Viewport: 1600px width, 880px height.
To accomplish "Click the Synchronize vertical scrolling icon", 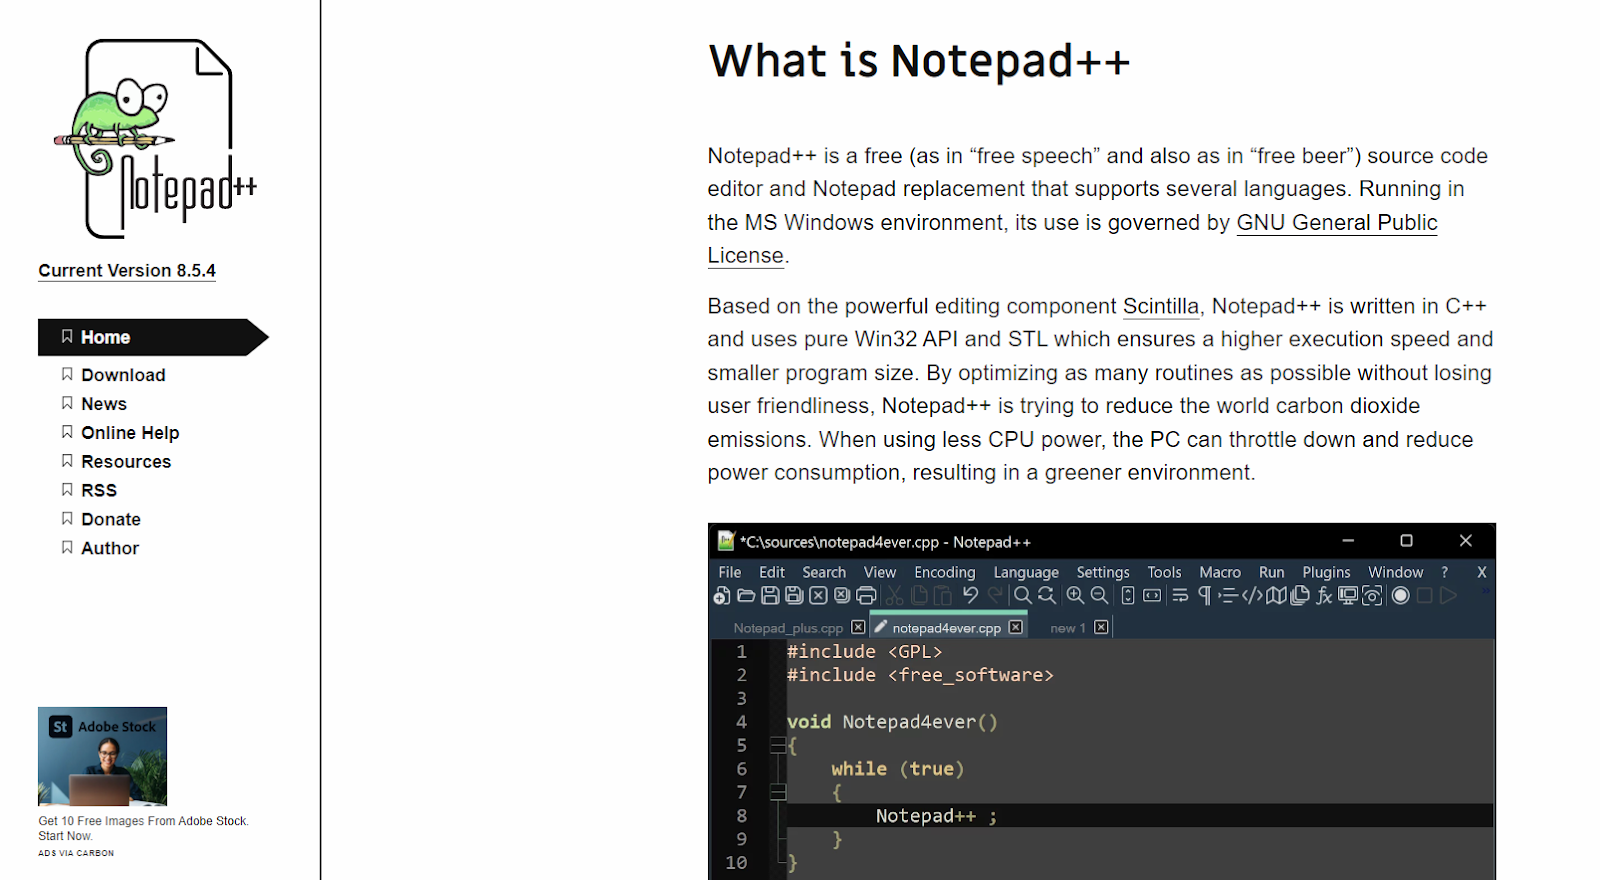I will (x=1128, y=595).
